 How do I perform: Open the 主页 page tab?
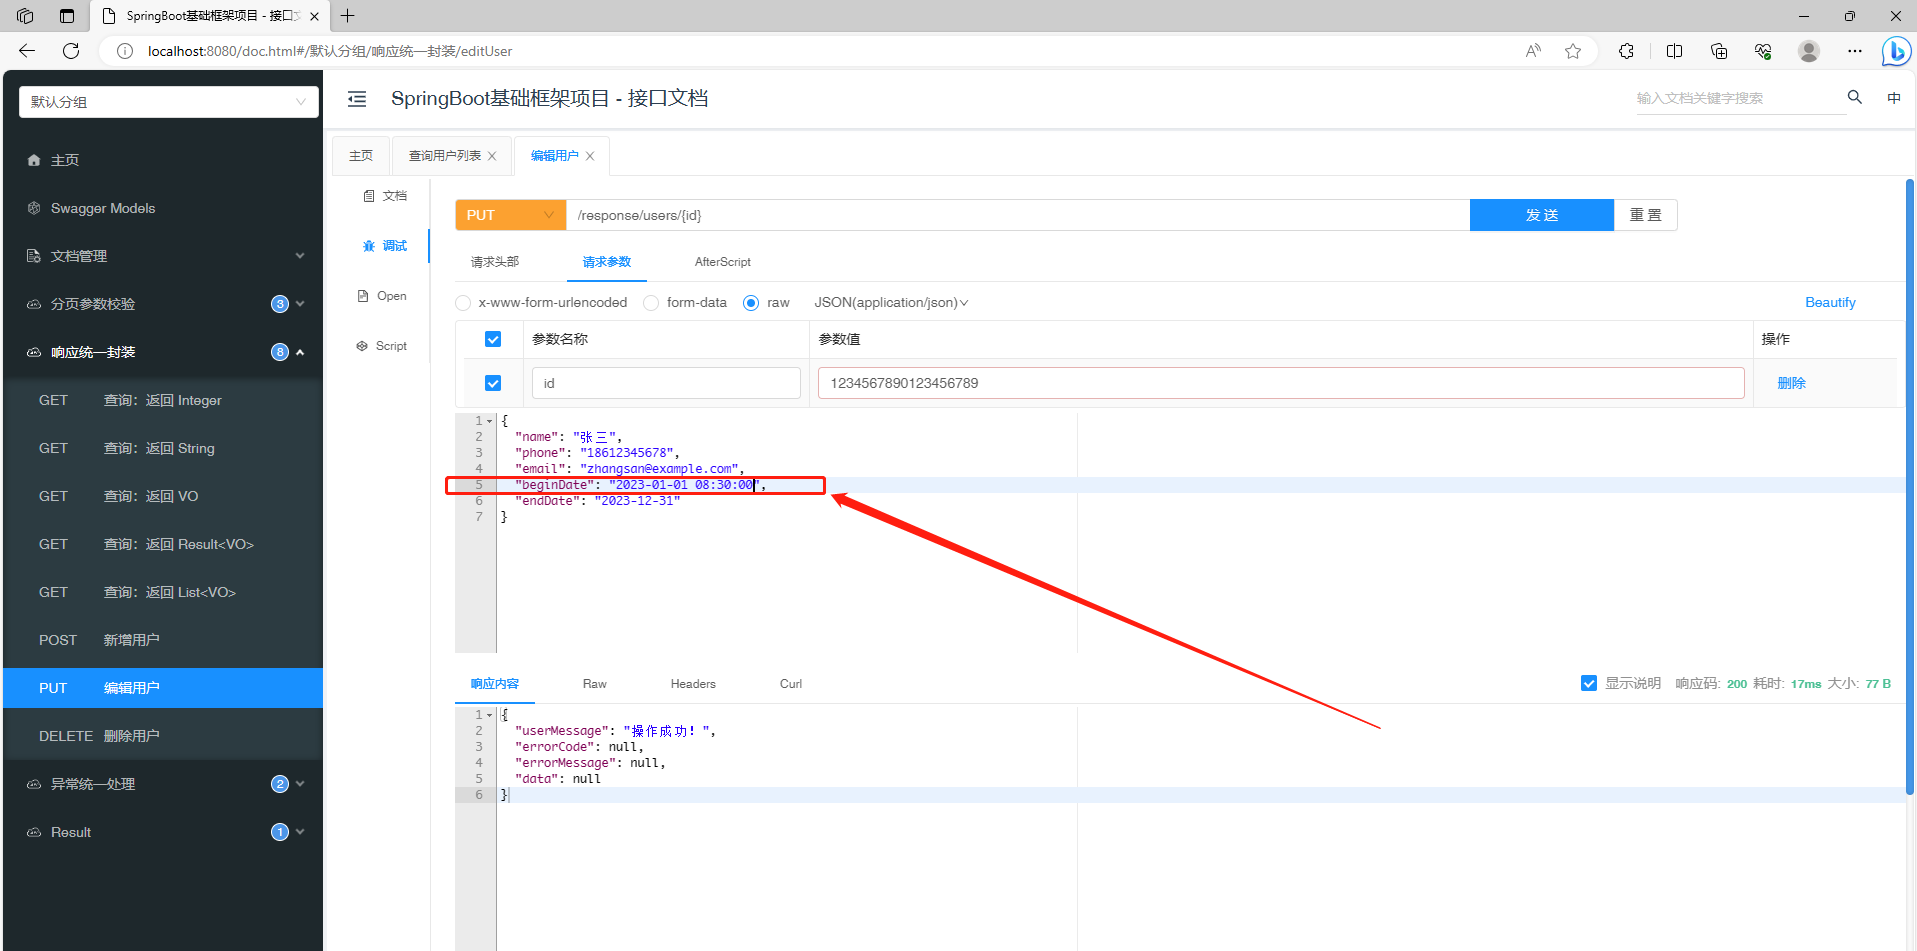pos(361,156)
